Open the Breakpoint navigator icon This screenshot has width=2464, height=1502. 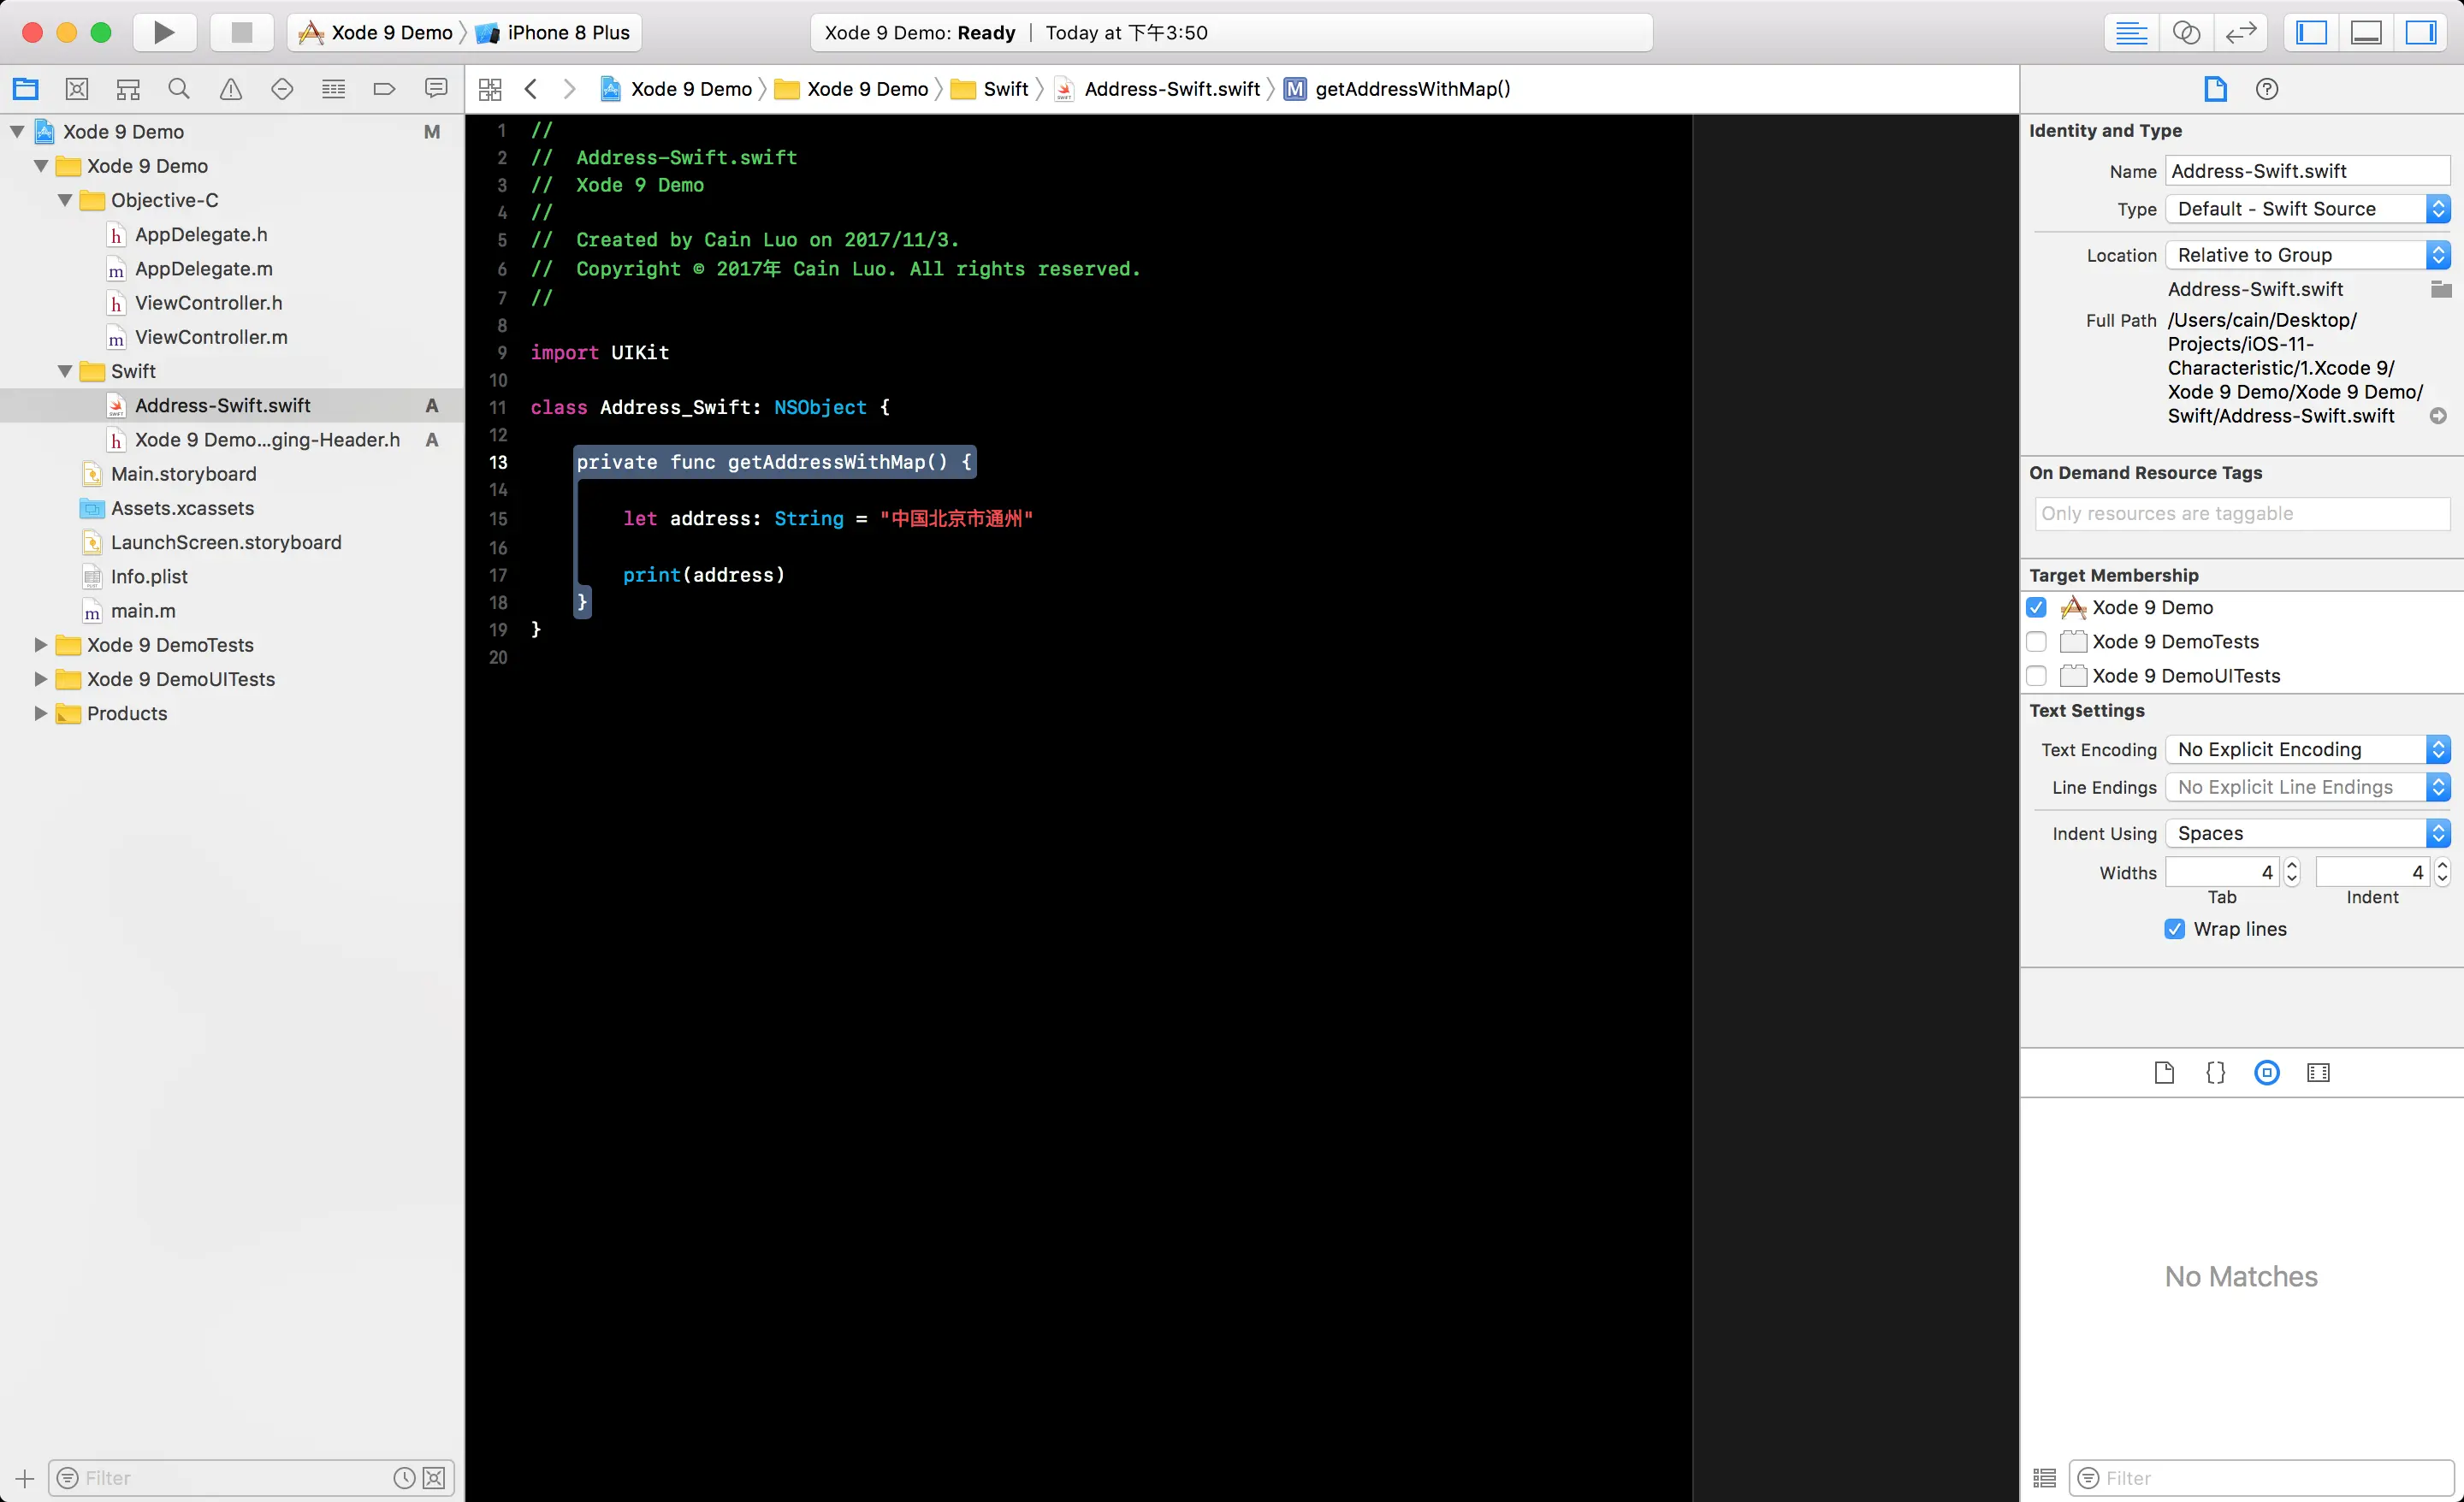point(384,89)
